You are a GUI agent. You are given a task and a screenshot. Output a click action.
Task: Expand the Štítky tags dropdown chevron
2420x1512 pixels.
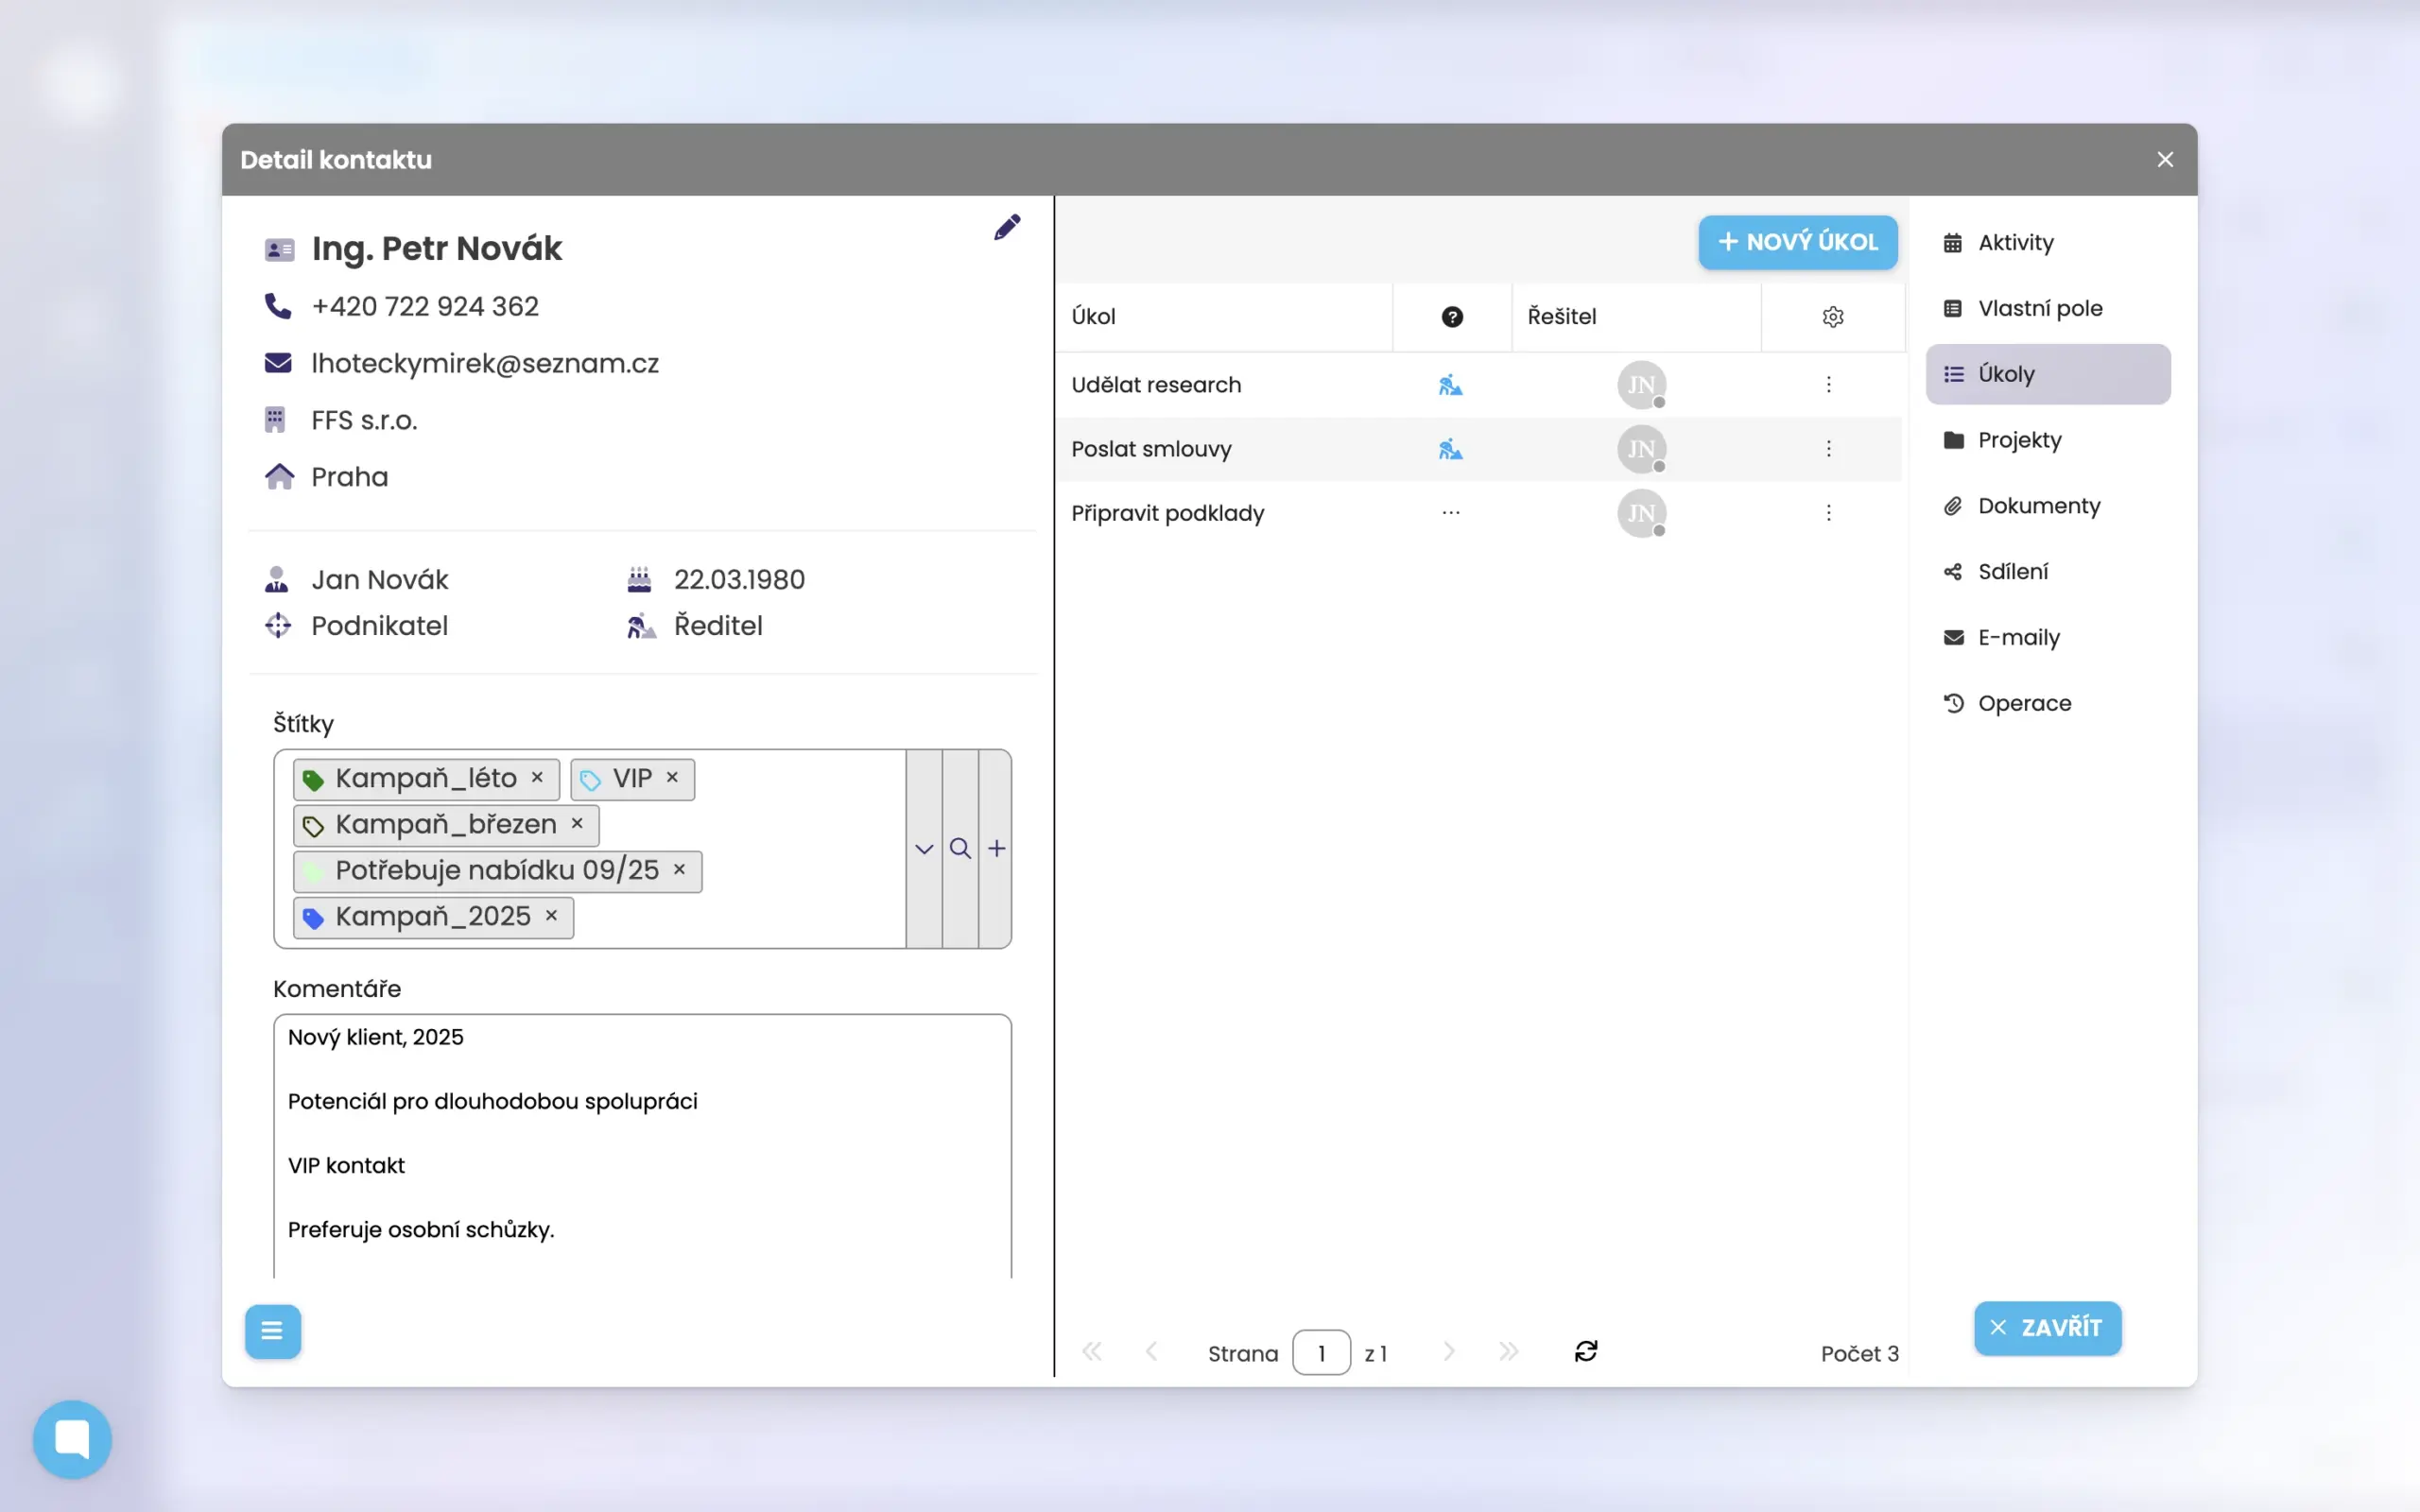(923, 849)
